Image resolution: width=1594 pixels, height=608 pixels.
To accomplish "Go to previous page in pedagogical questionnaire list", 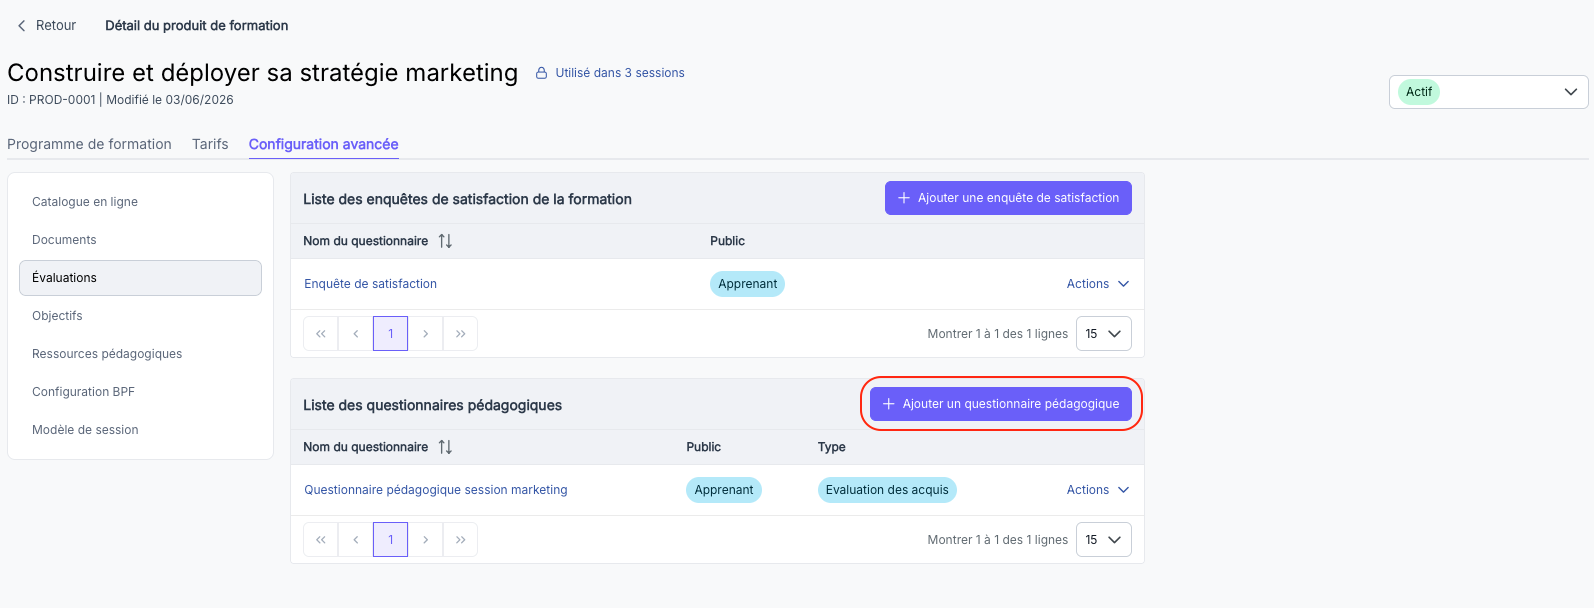I will click(x=356, y=540).
